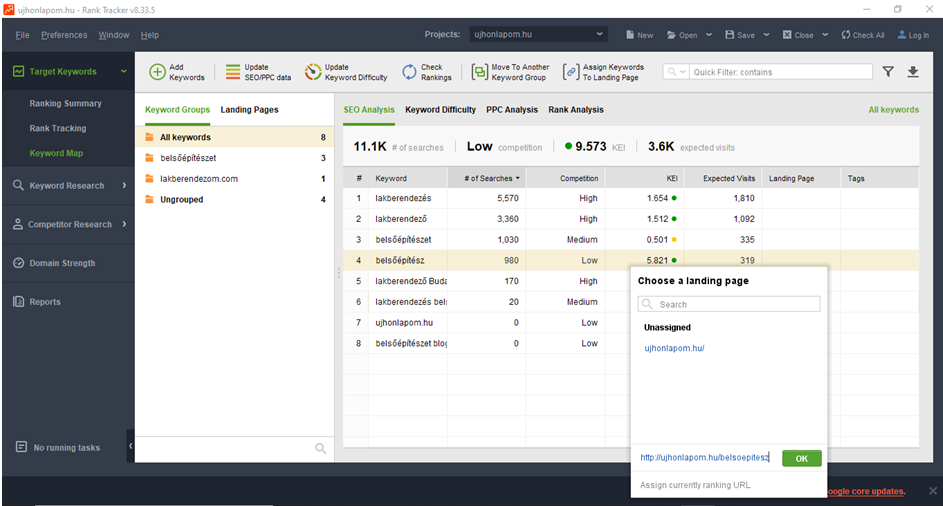Click the Quick Filter input field
943x506 pixels.
pos(781,72)
